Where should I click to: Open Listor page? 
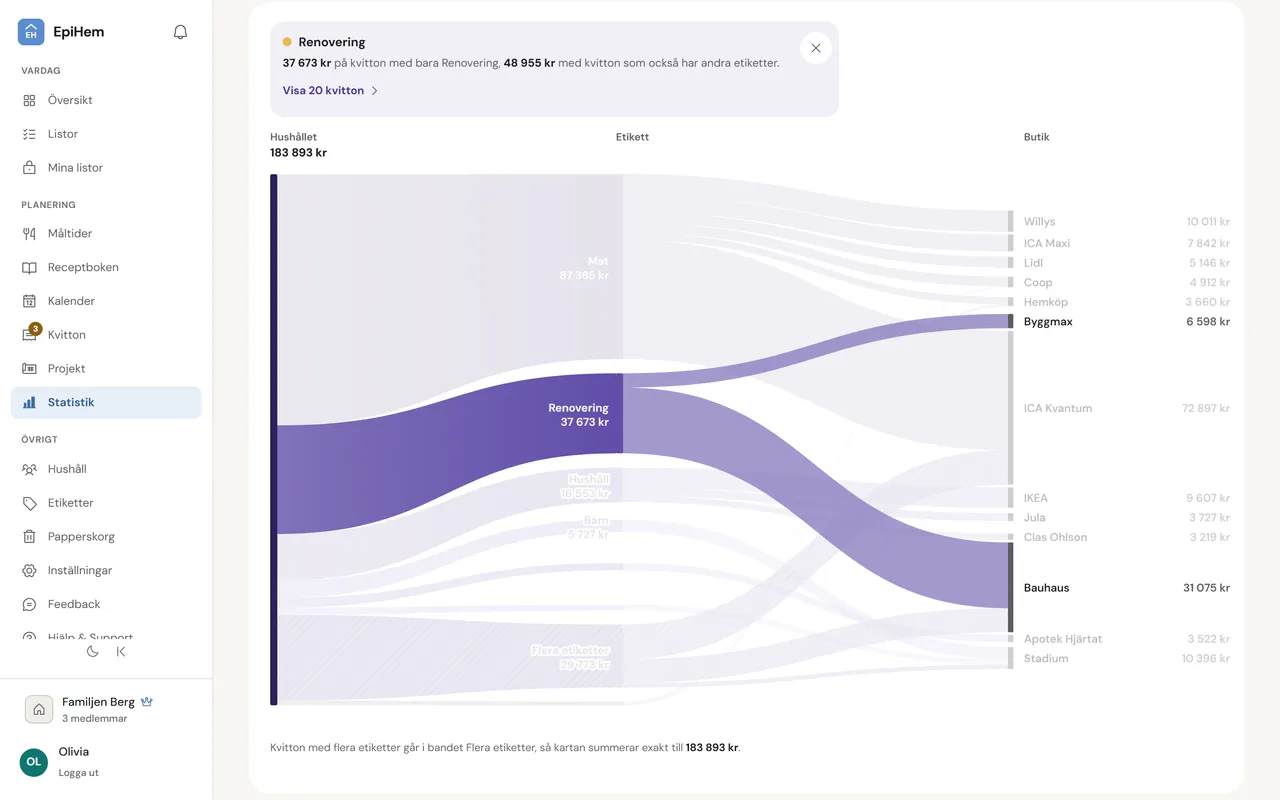pos(106,134)
